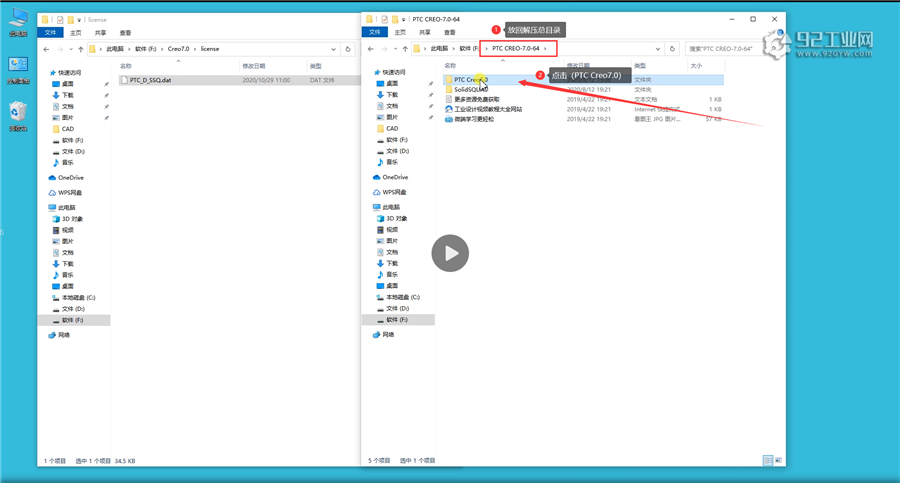Maximize the PTC CREO-7.0-64 window
Viewport: 900px width, 483px height.
click(753, 19)
